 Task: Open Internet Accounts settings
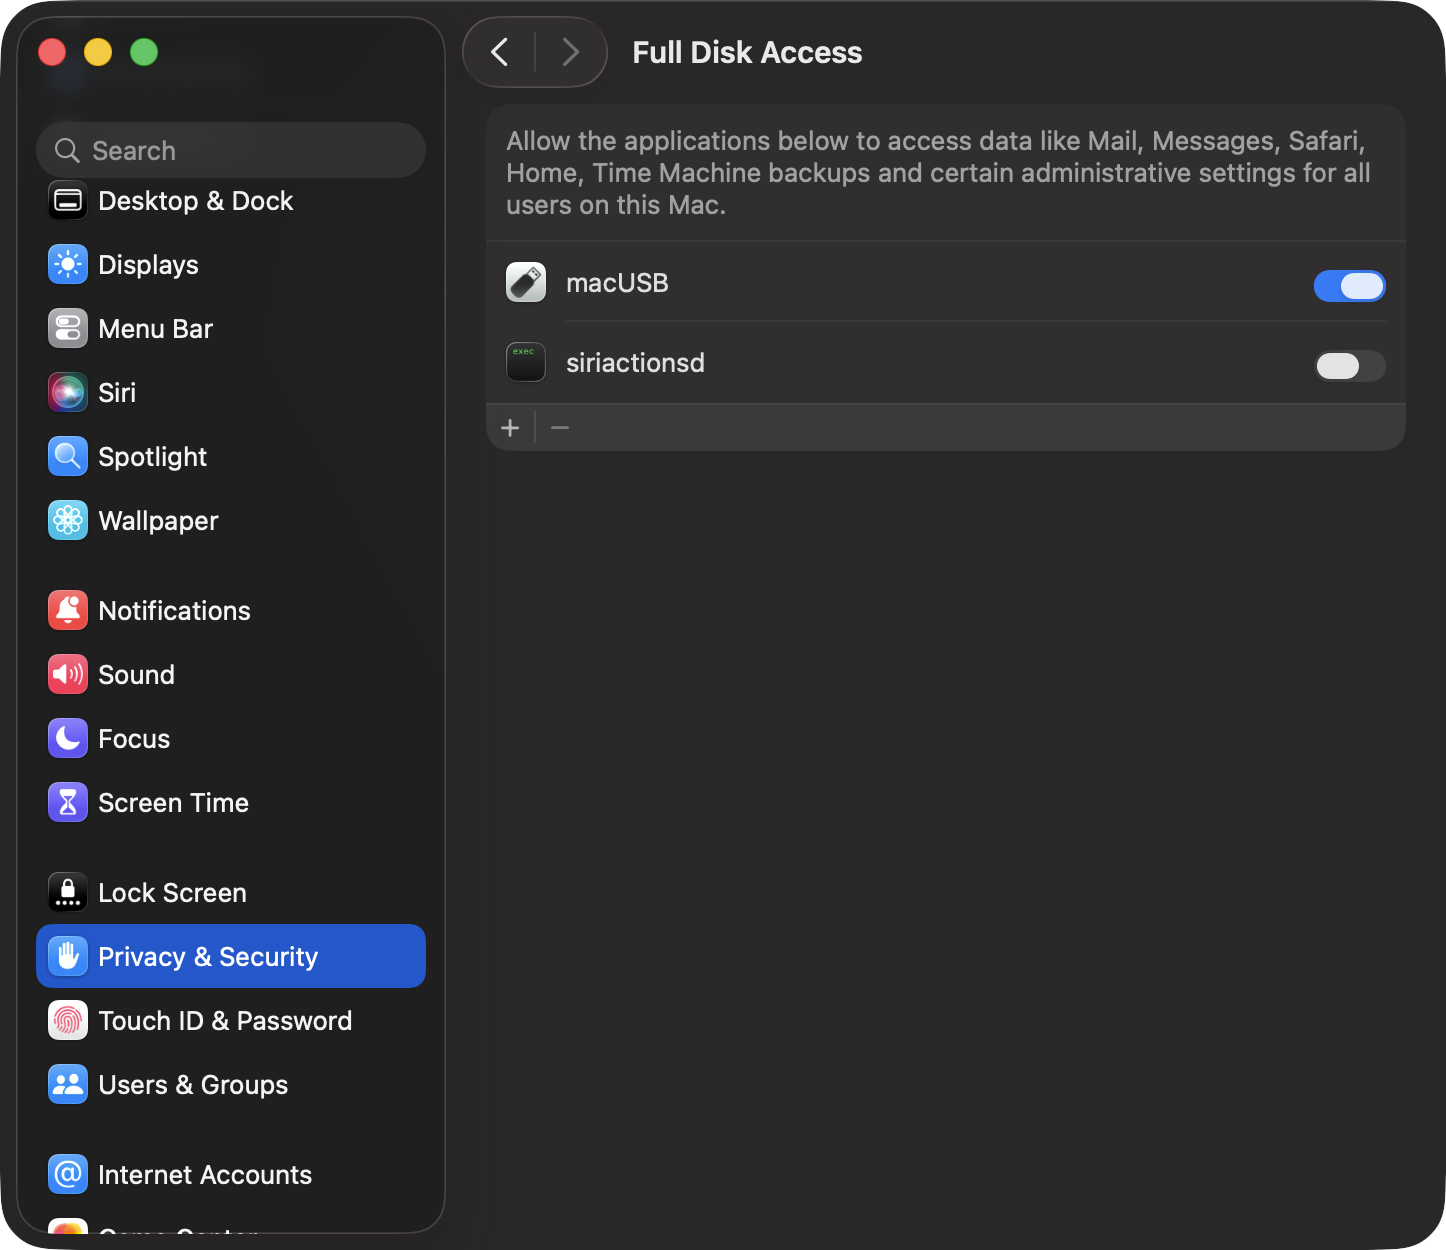(x=231, y=1175)
